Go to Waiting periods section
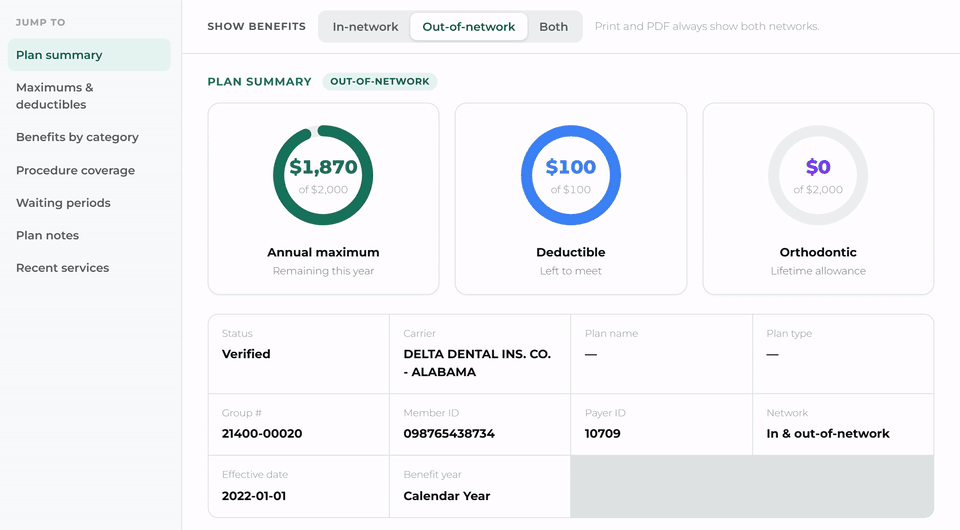Viewport: 960px width, 530px height. point(89,203)
